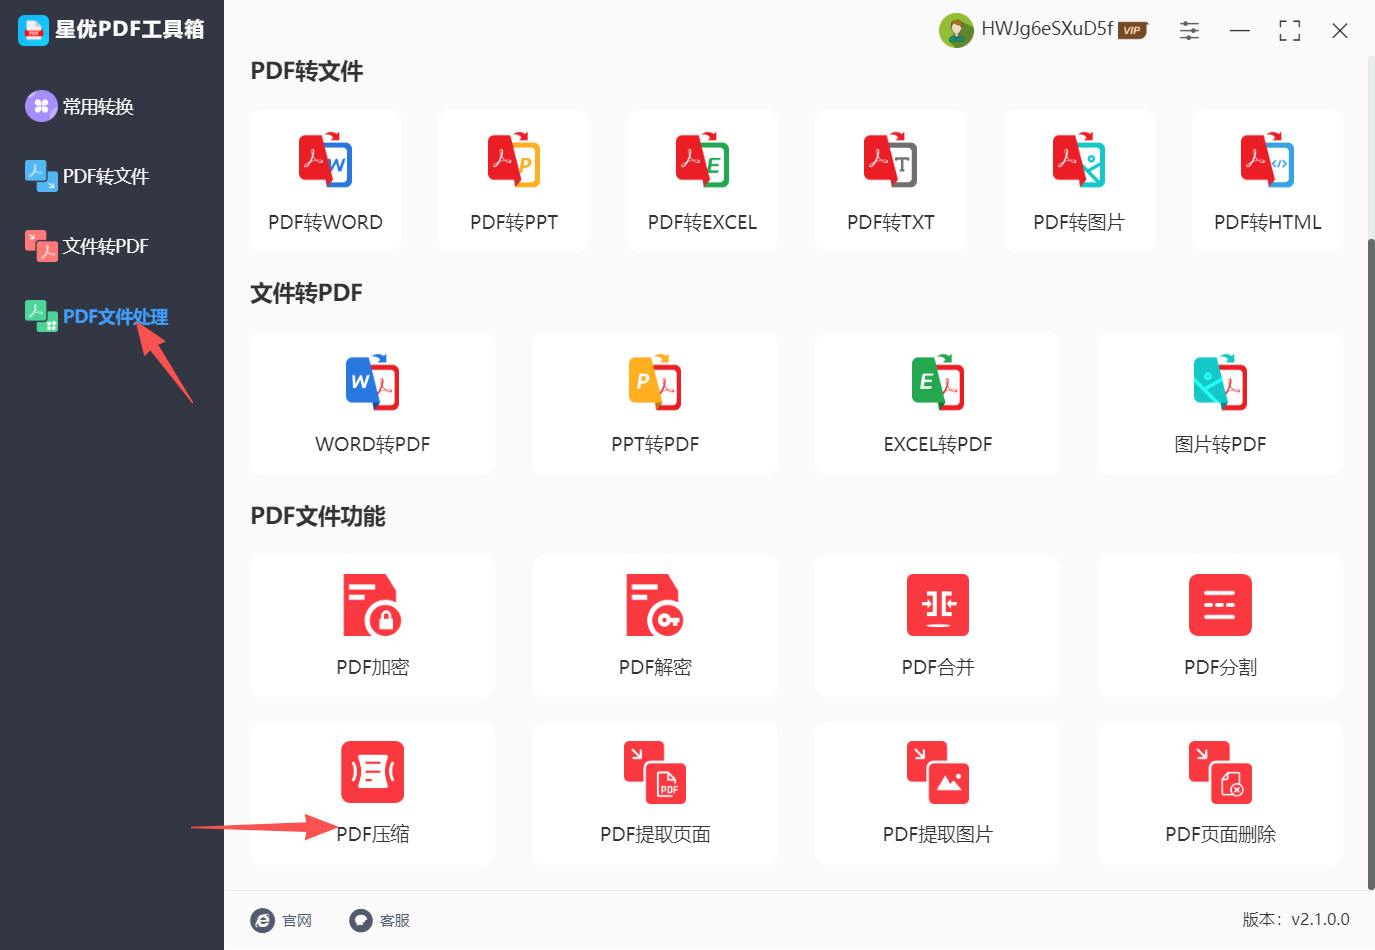Open the PDF压缩 compress icon
1375x950 pixels.
(x=372, y=772)
